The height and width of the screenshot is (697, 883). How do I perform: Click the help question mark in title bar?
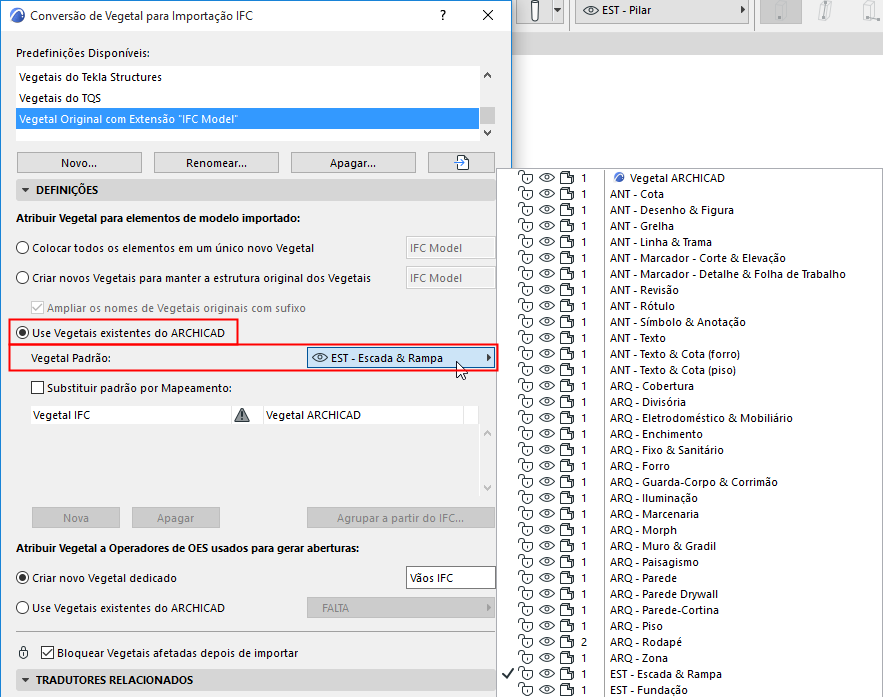pyautogui.click(x=443, y=15)
